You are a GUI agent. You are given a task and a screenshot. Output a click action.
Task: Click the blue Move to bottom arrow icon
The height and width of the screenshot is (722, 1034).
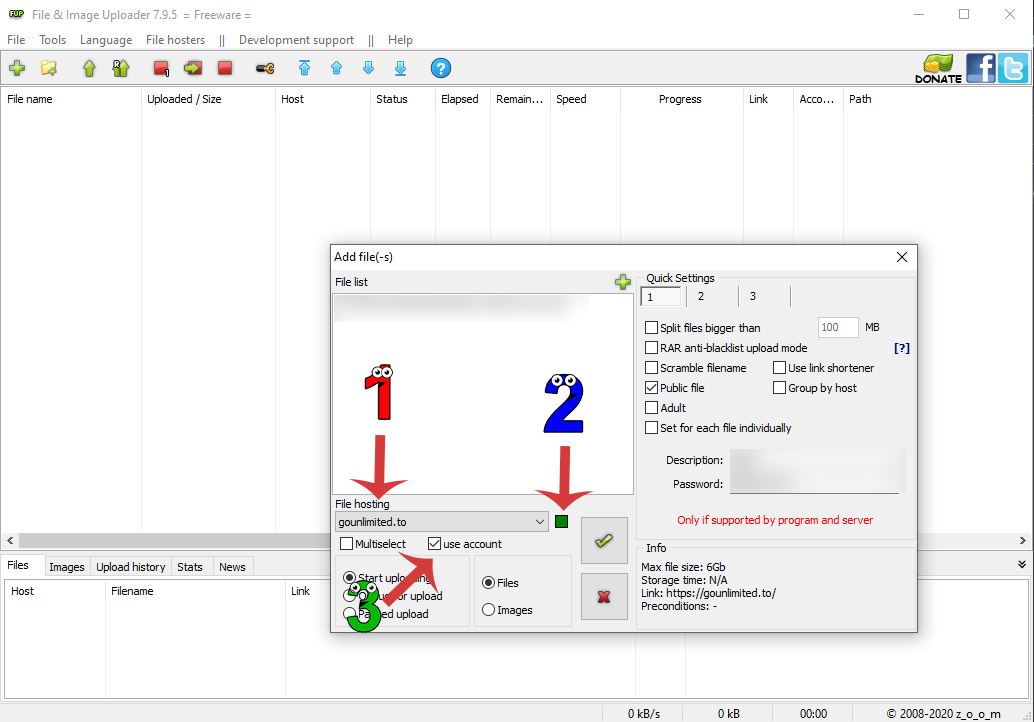tap(400, 68)
